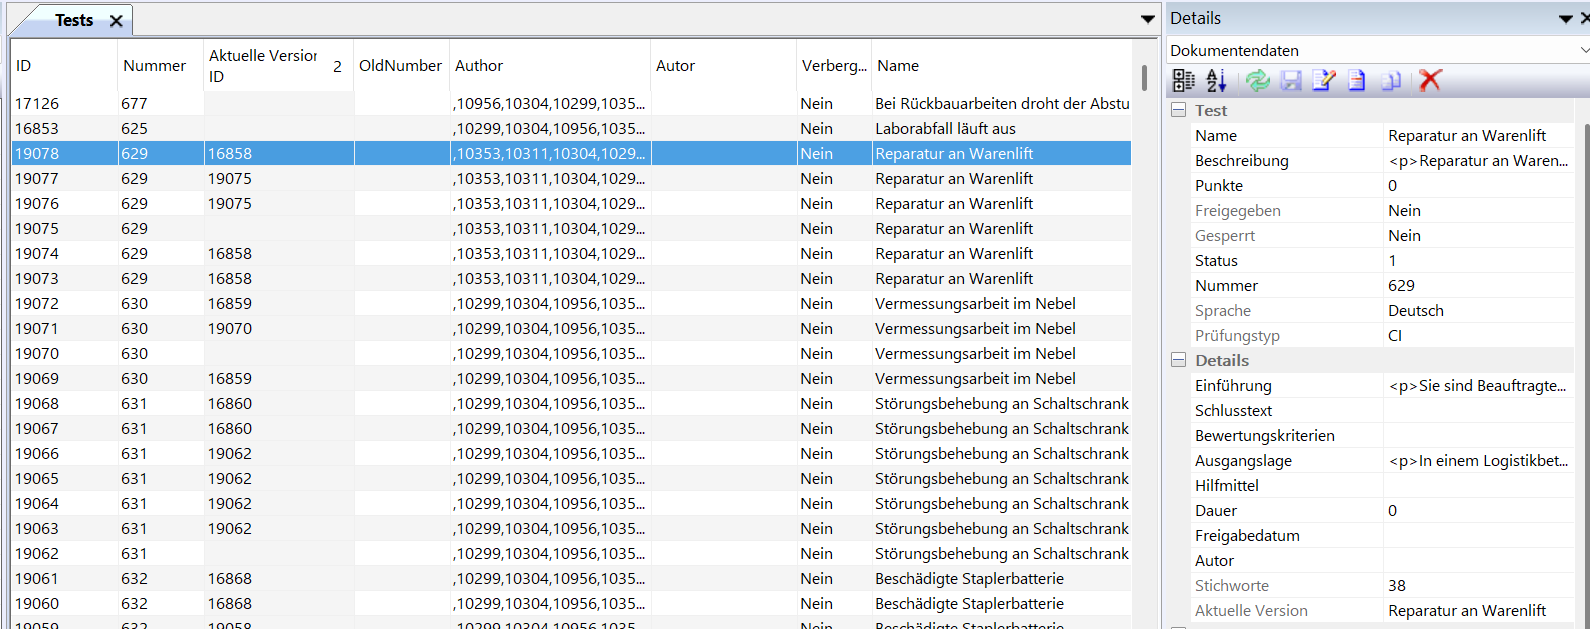Click the Sprache value Deutsch
The width and height of the screenshot is (1590, 629).
1478,310
